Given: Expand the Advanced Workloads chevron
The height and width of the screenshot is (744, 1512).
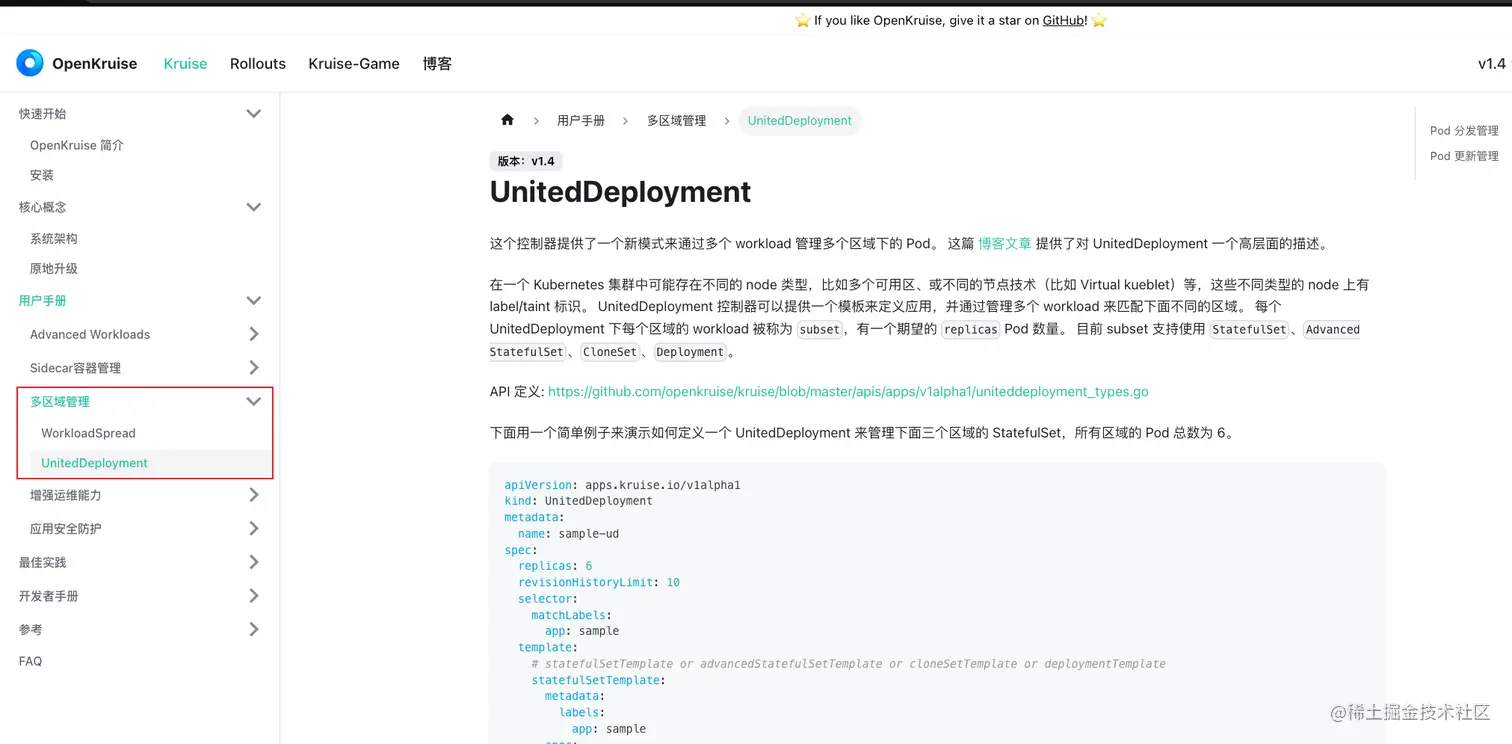Looking at the screenshot, I should tap(254, 334).
